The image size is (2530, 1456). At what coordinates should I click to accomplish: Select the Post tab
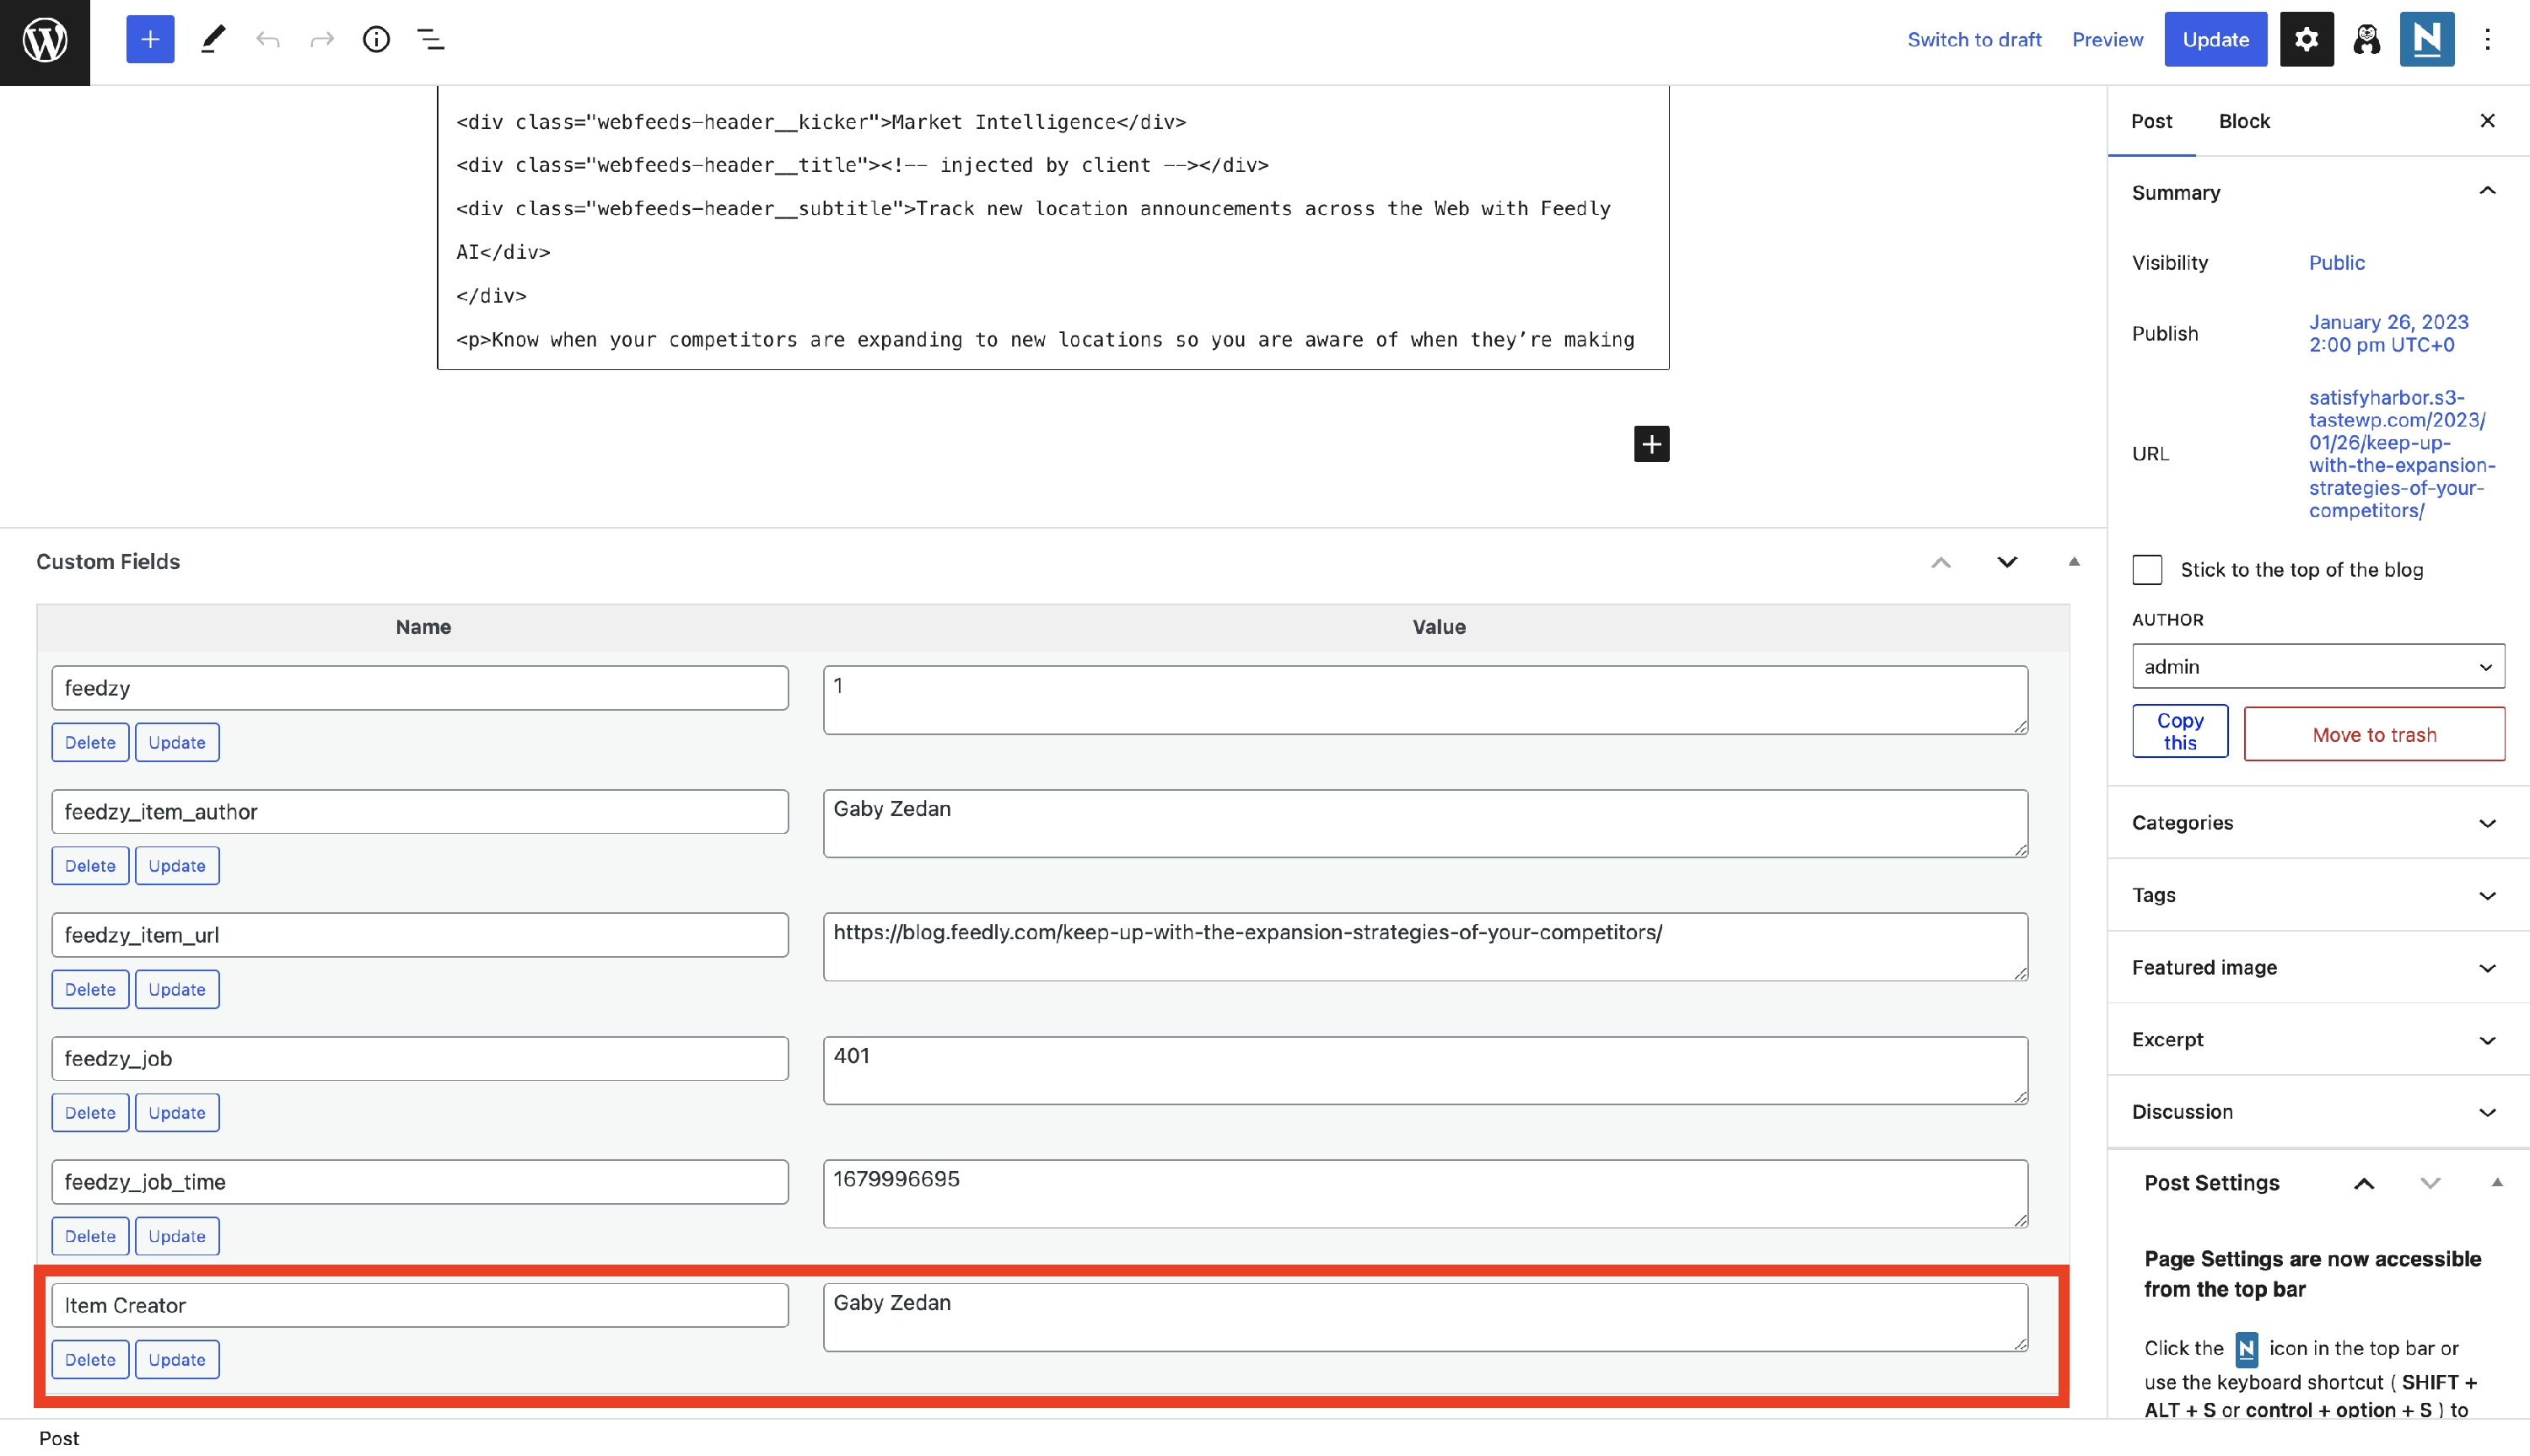(2151, 121)
